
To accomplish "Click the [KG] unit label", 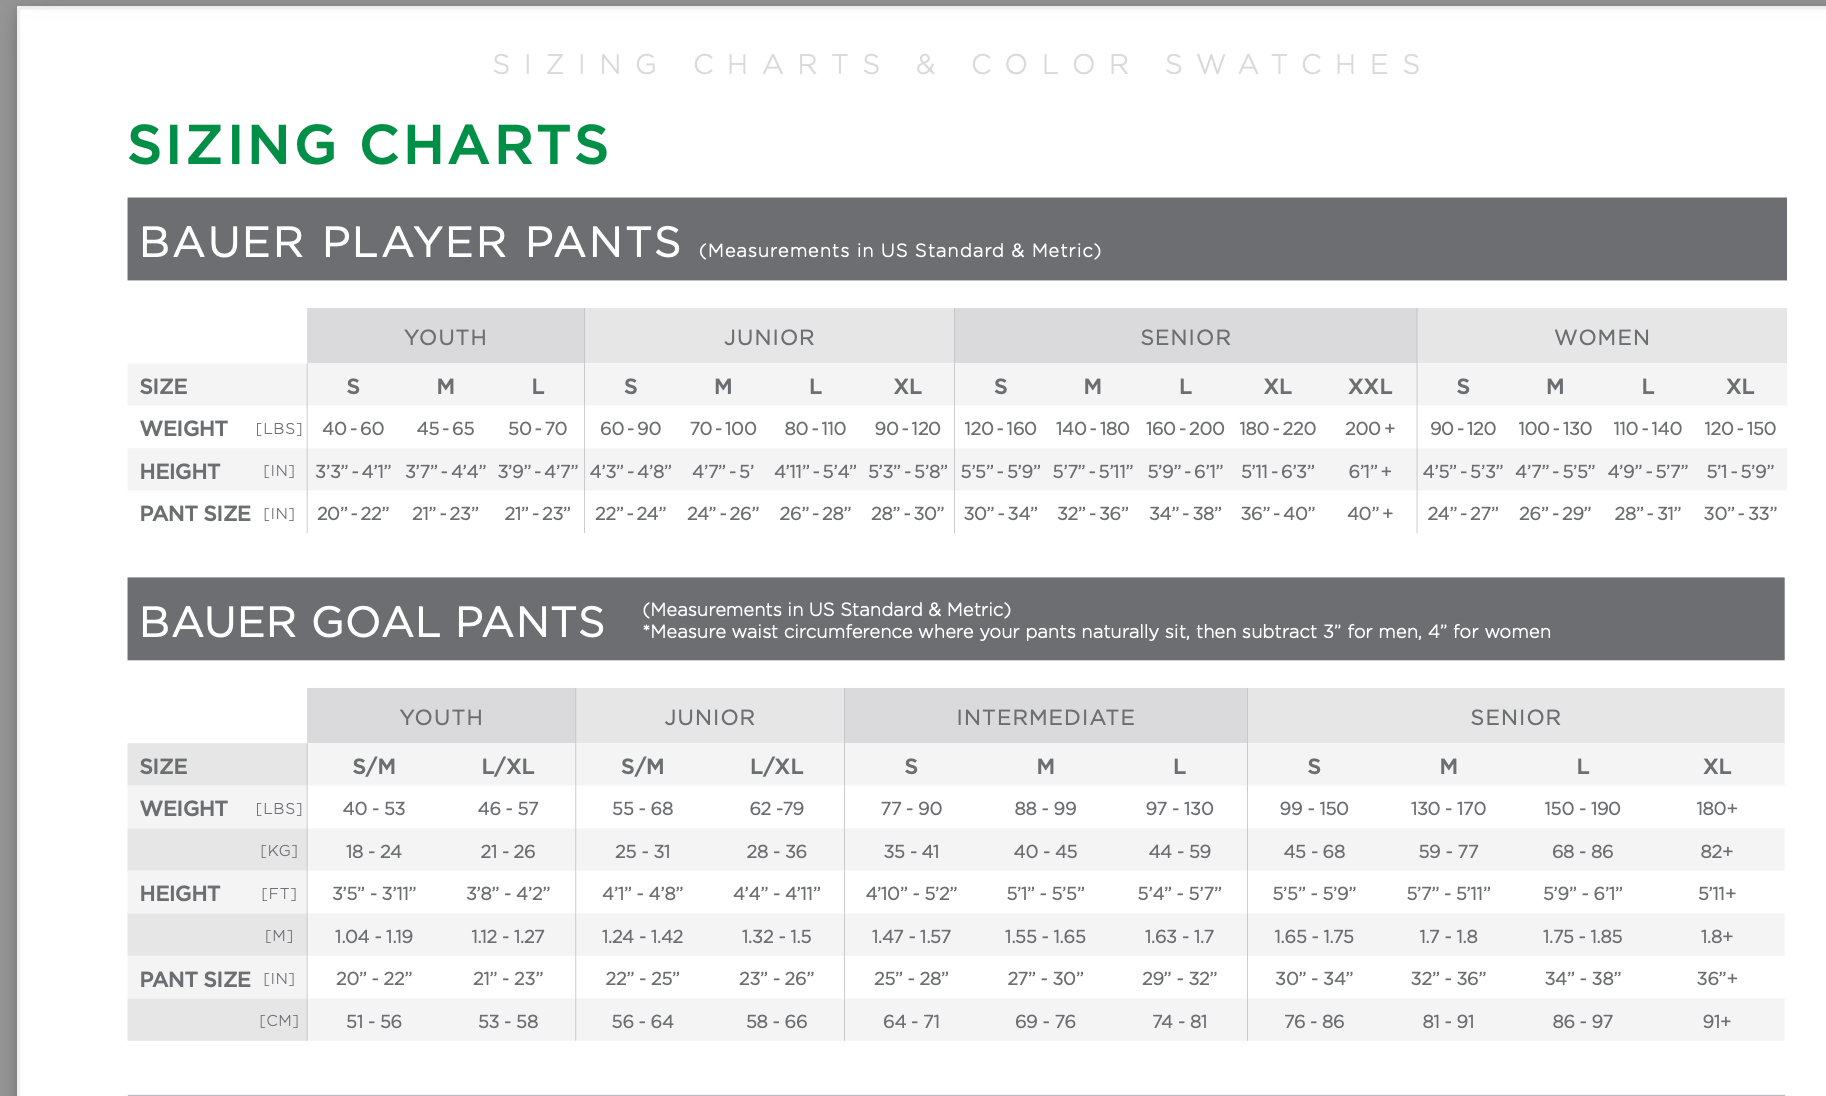I will [x=279, y=851].
